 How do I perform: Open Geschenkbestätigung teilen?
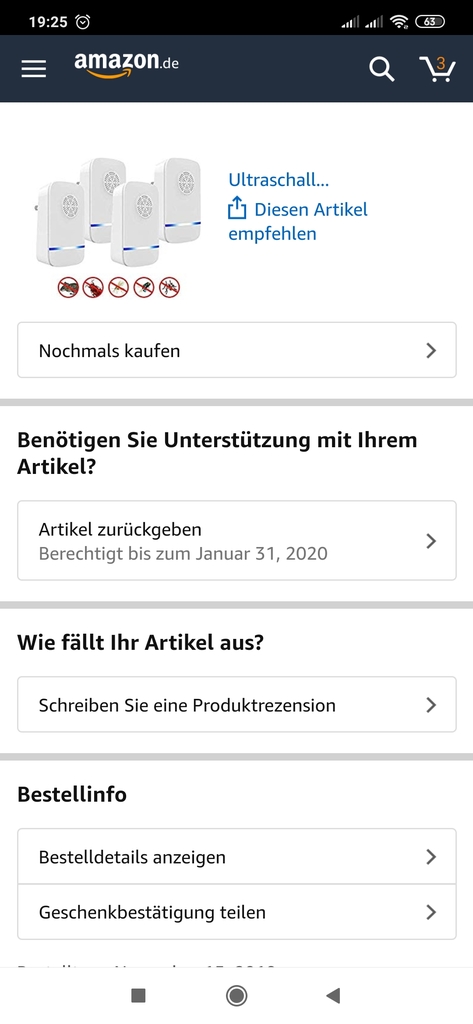click(236, 912)
